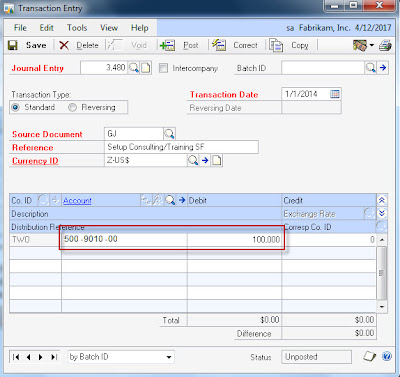Click the Transaction Date field 1/1/2014

click(305, 94)
